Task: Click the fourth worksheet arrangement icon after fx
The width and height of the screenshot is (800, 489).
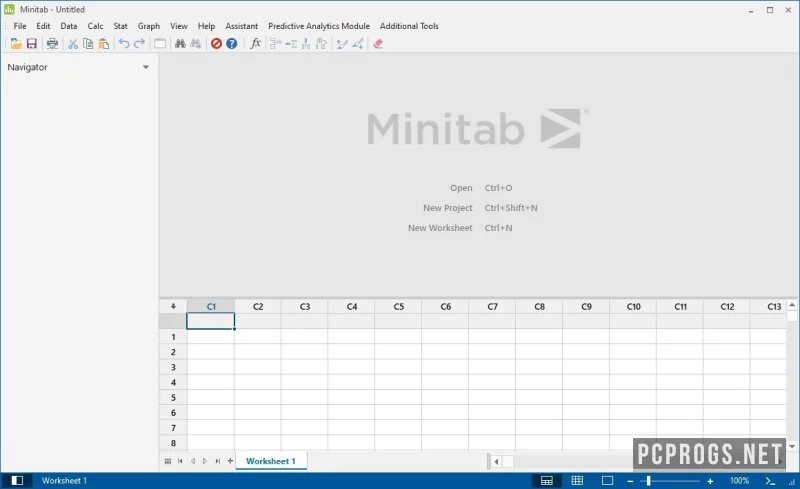Action: (x=321, y=44)
